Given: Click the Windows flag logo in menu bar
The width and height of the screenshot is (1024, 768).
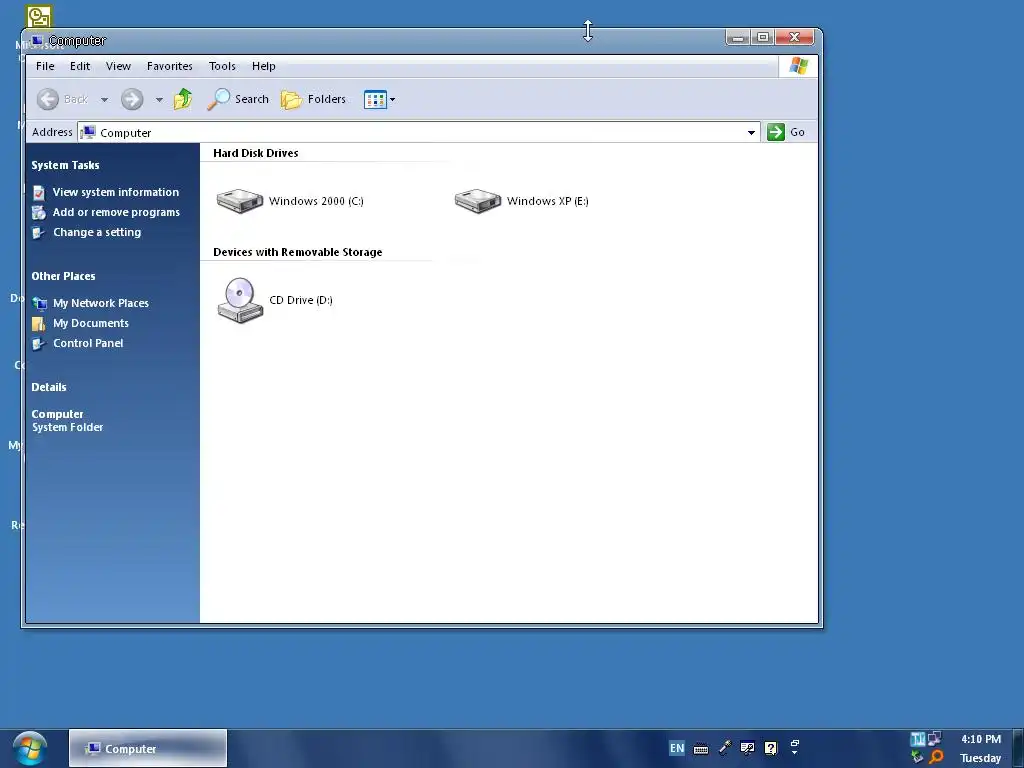Looking at the screenshot, I should 798,66.
